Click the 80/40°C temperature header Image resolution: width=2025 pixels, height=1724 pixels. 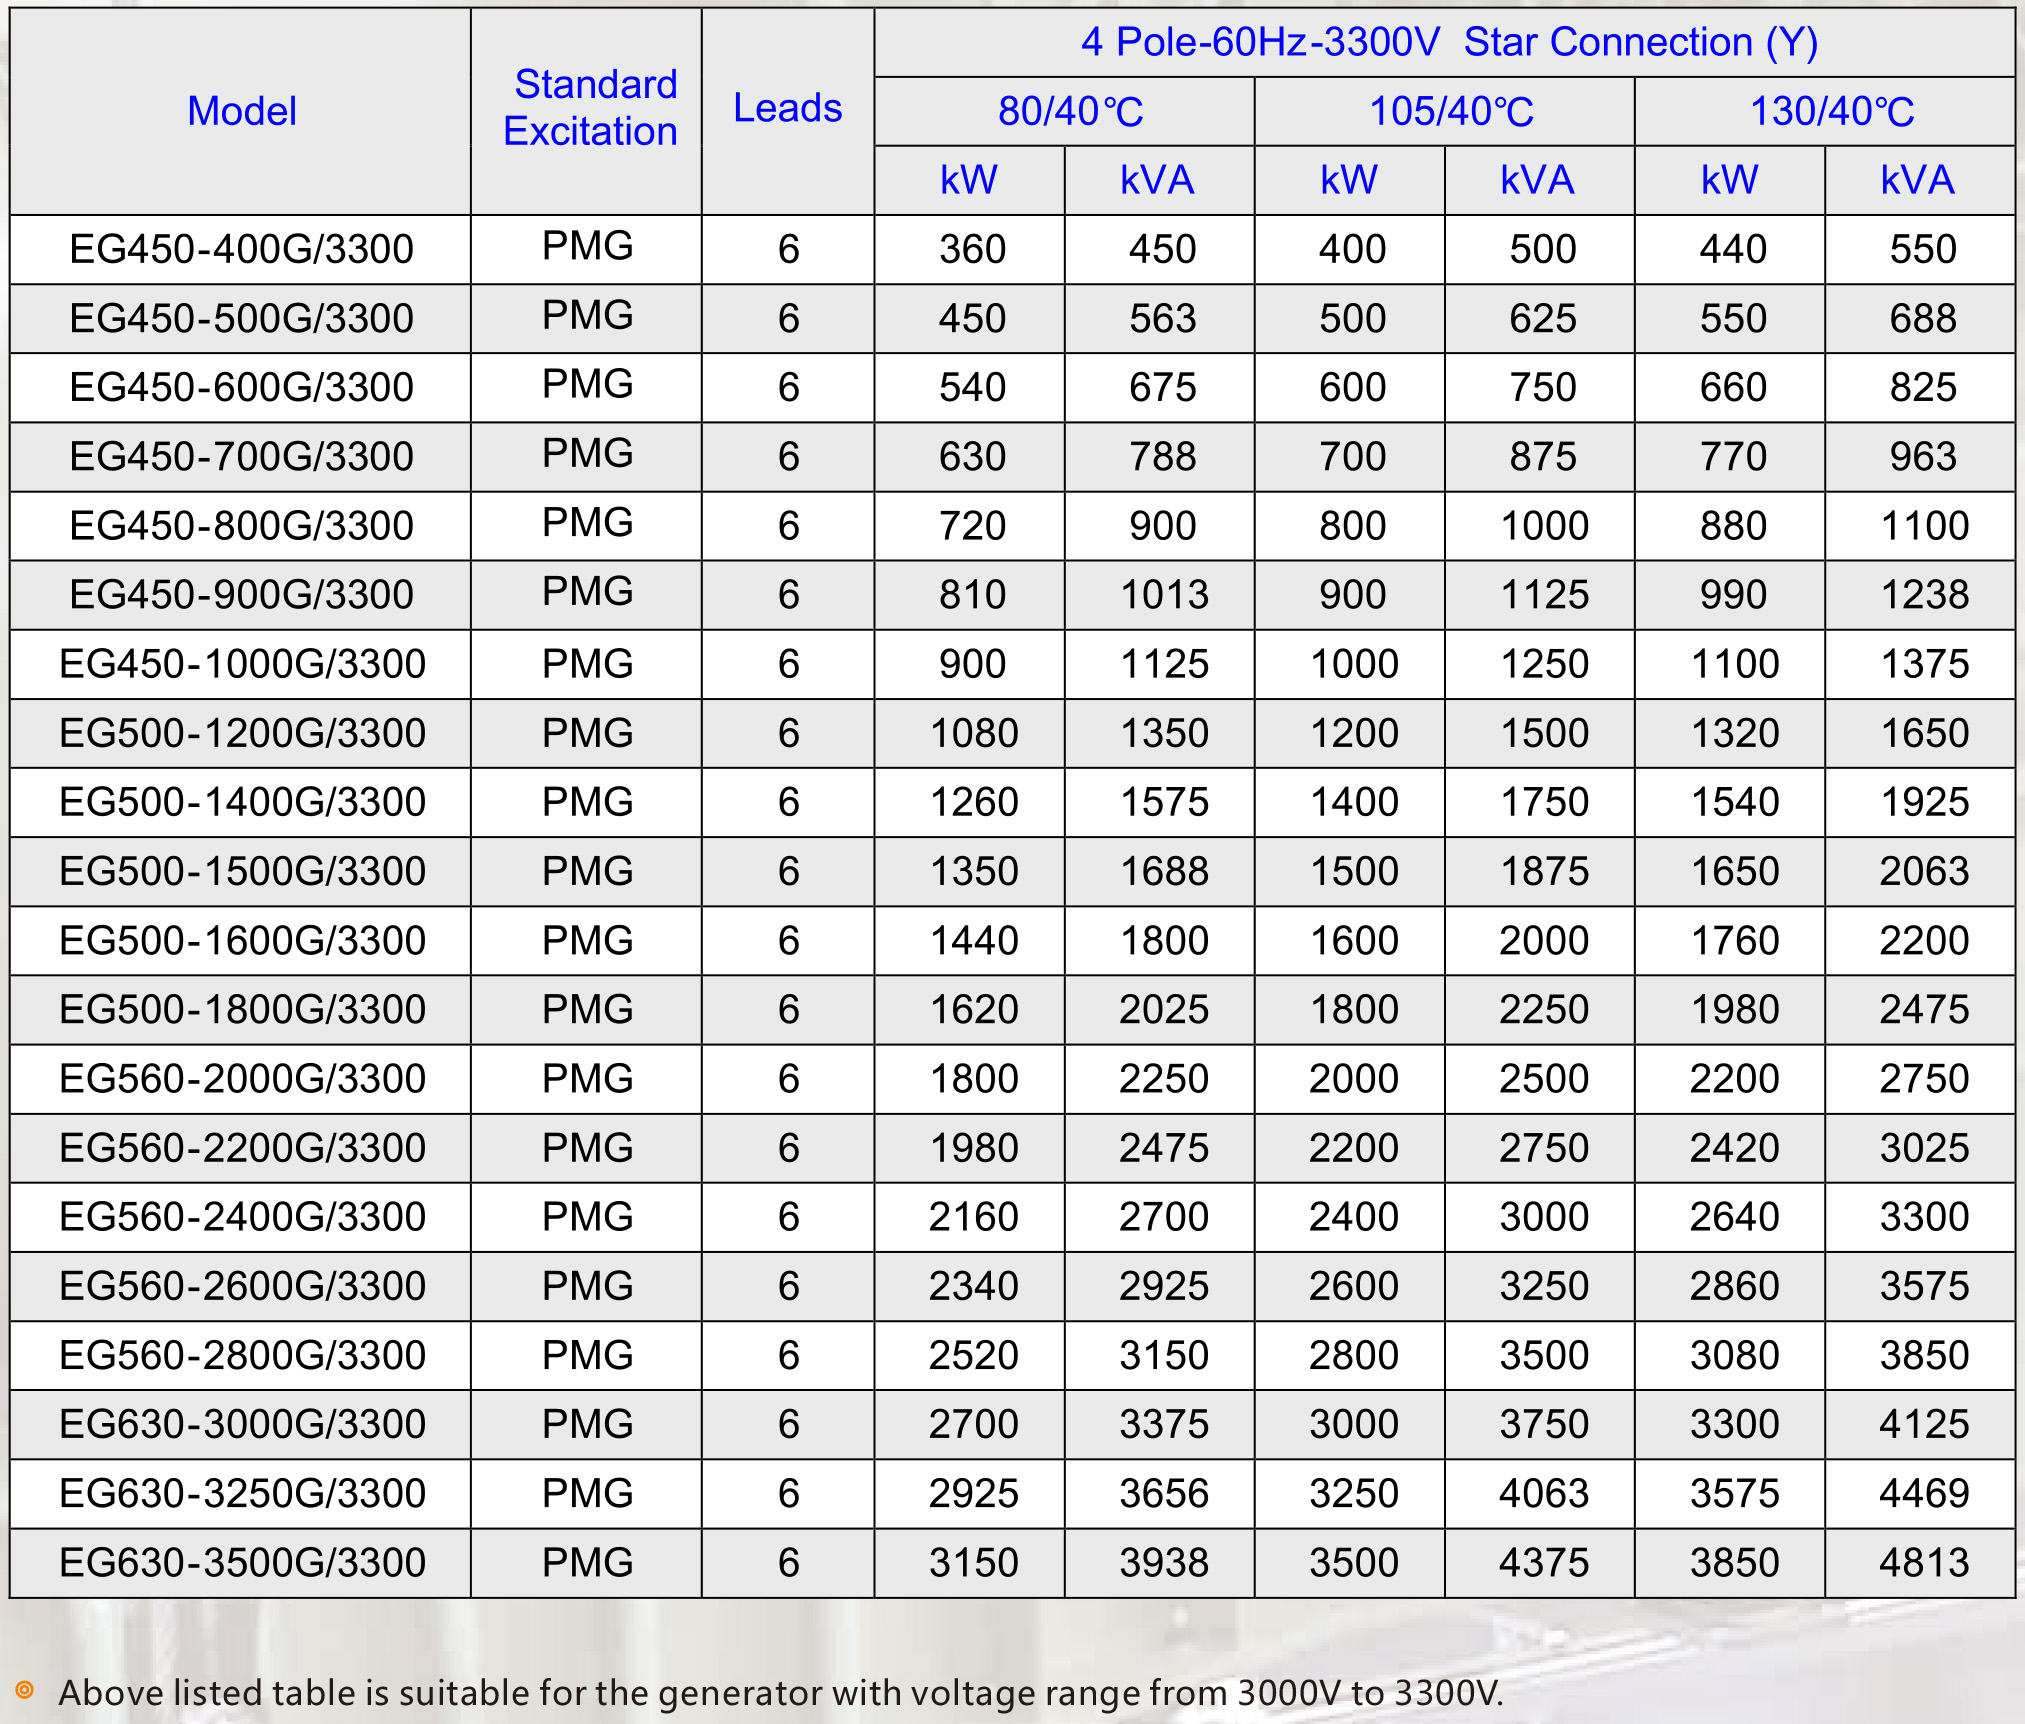coord(1070,111)
